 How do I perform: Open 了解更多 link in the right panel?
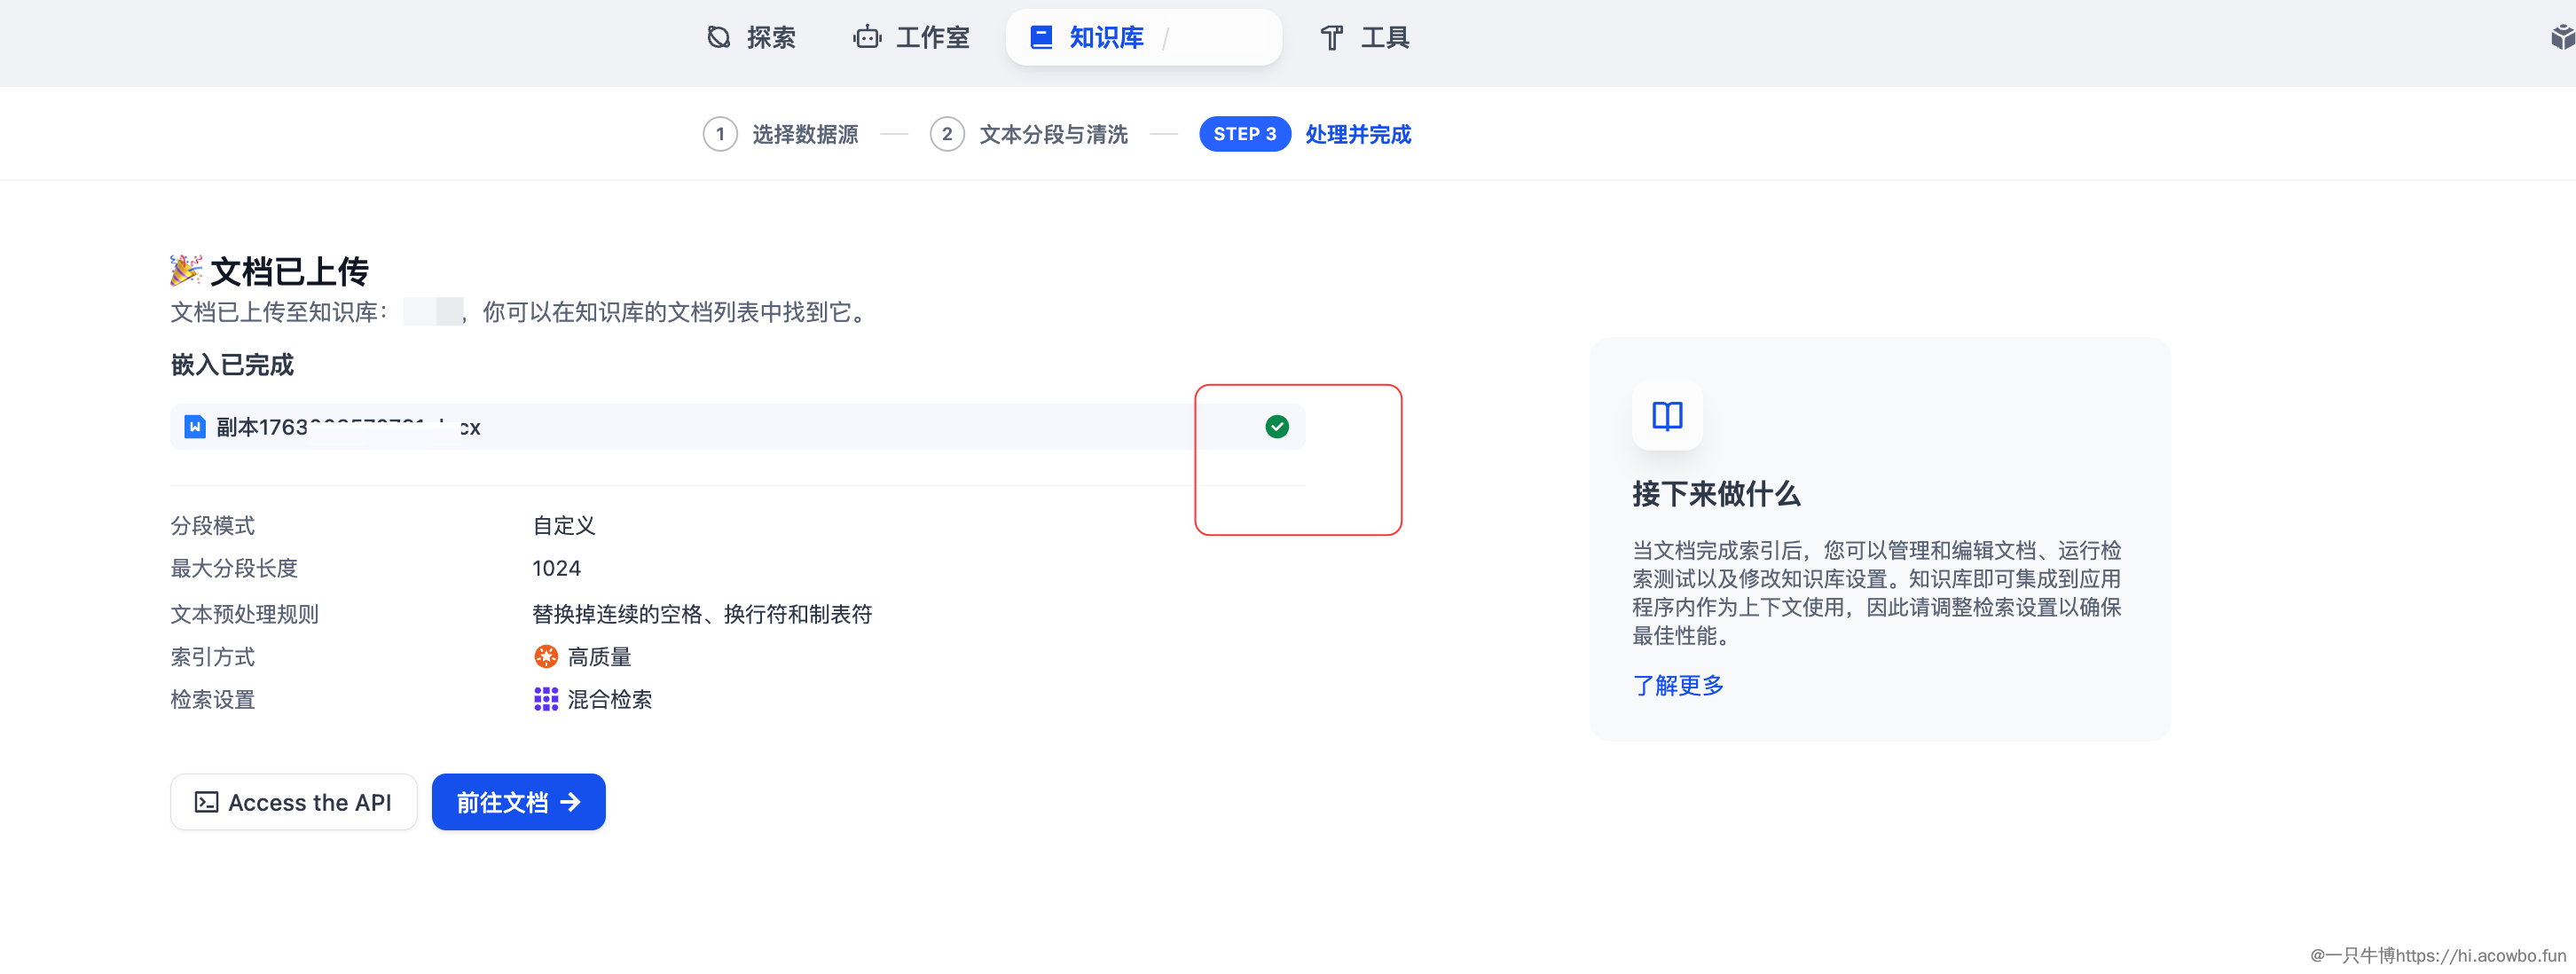point(1679,685)
